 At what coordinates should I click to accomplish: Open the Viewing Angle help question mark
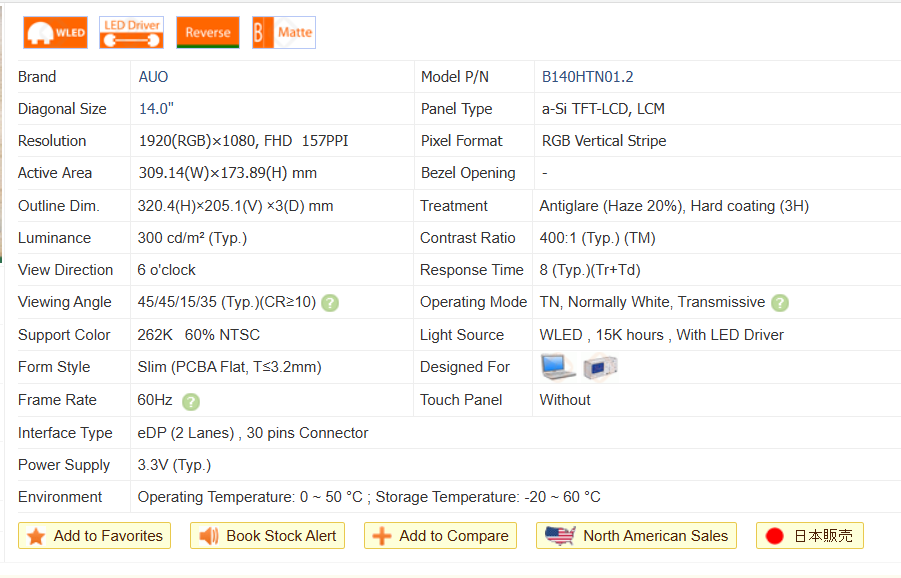330,303
